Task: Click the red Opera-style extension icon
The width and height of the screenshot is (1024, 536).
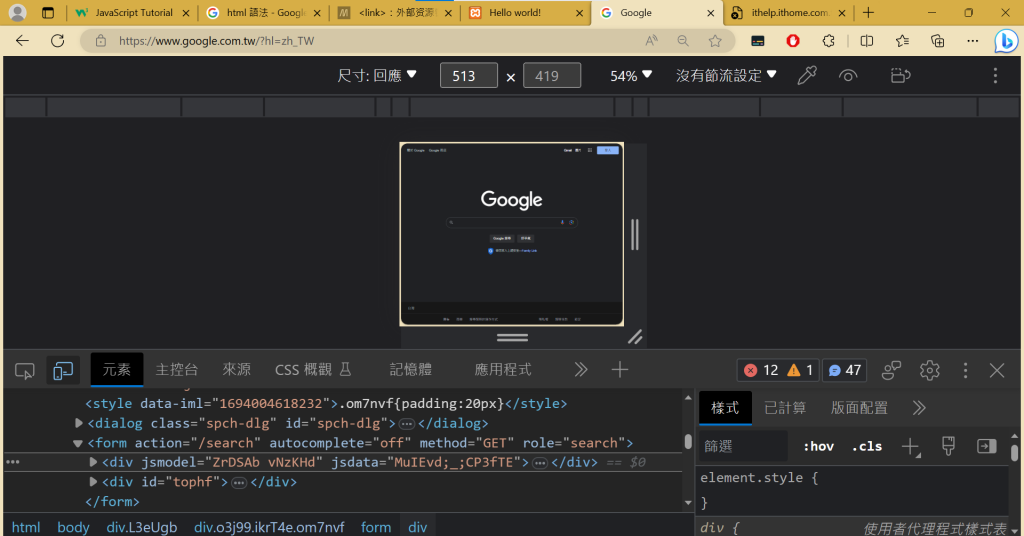Action: pyautogui.click(x=793, y=40)
